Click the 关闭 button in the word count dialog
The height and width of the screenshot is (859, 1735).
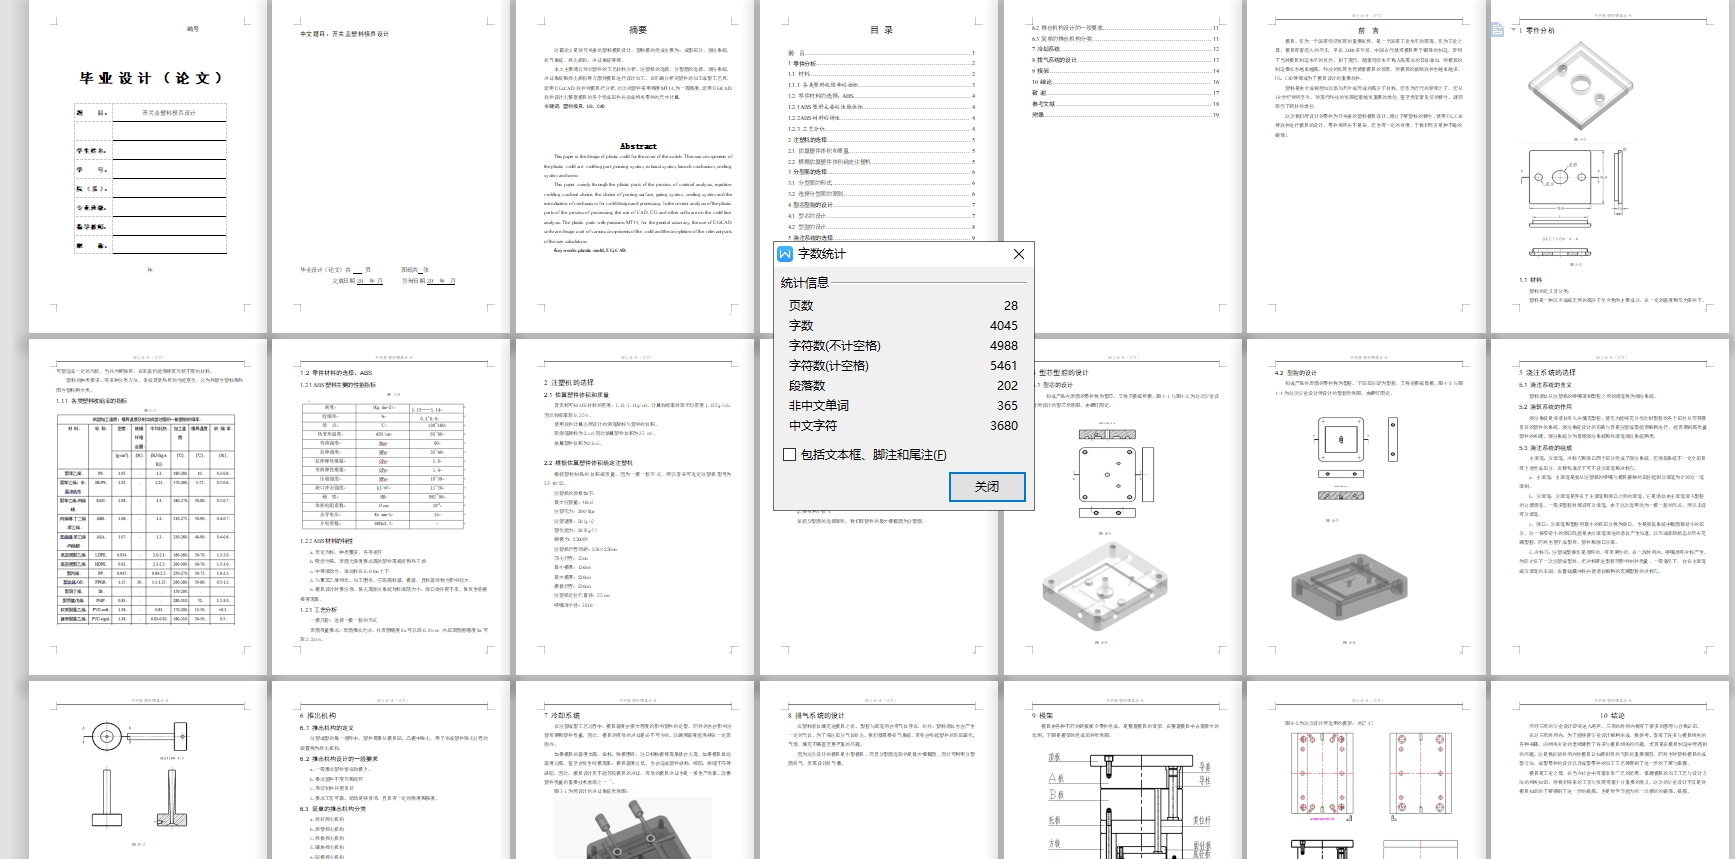987,486
